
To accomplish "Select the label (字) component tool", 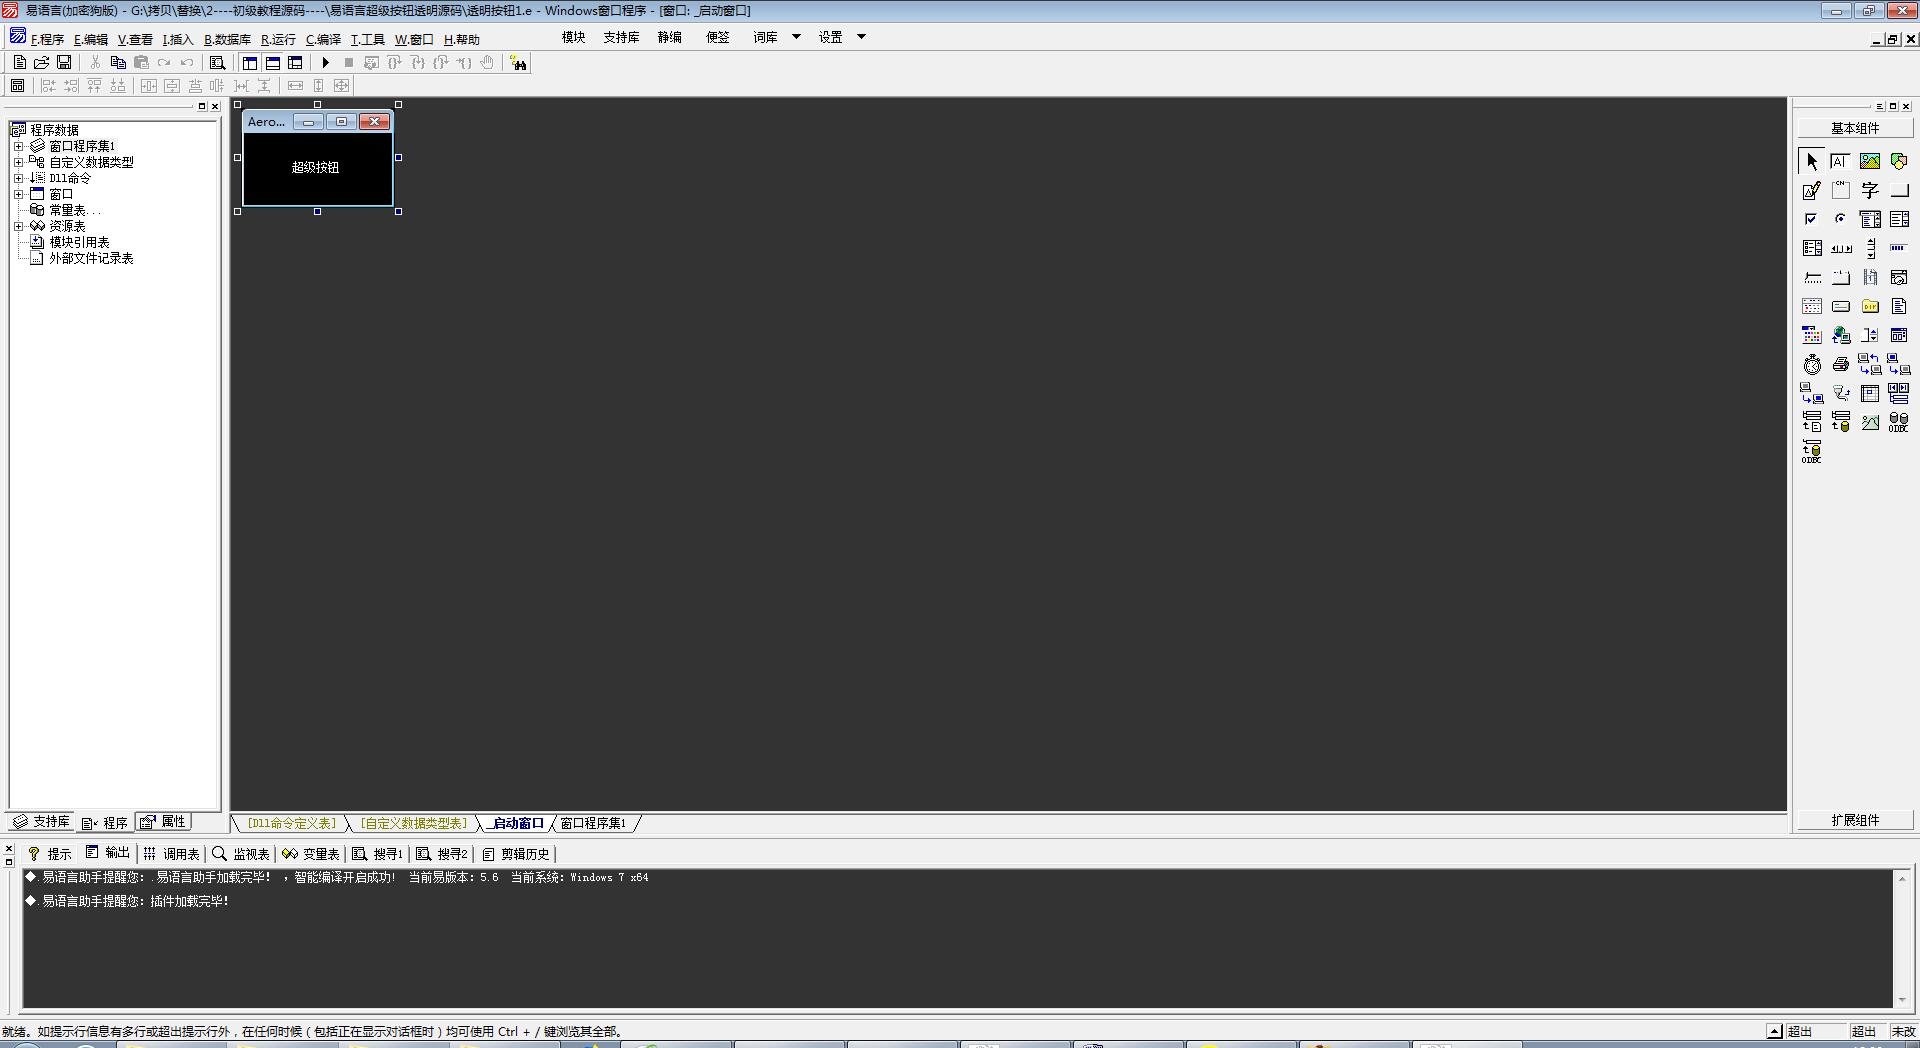I will click(1869, 190).
